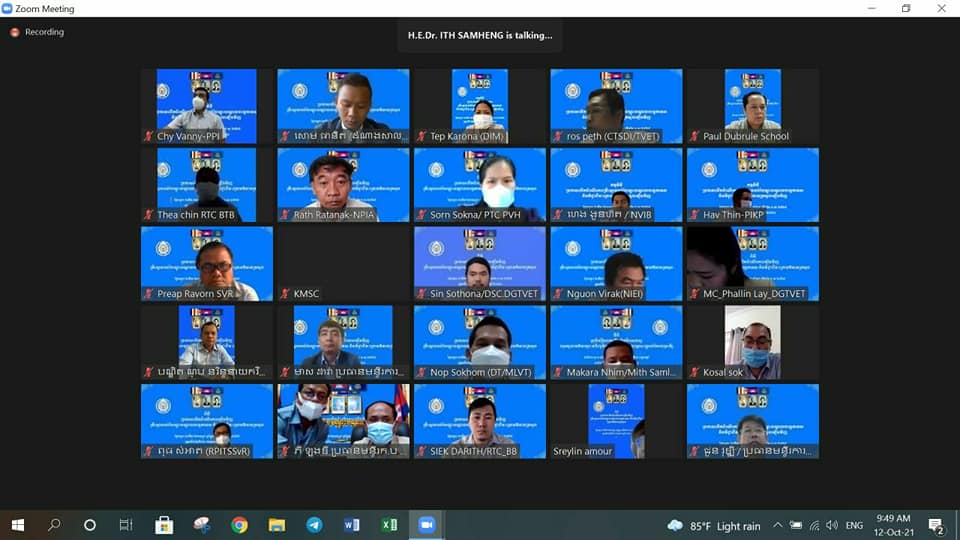Open the Microsoft Store taskbar icon
This screenshot has height=540, width=960.
coord(164,525)
